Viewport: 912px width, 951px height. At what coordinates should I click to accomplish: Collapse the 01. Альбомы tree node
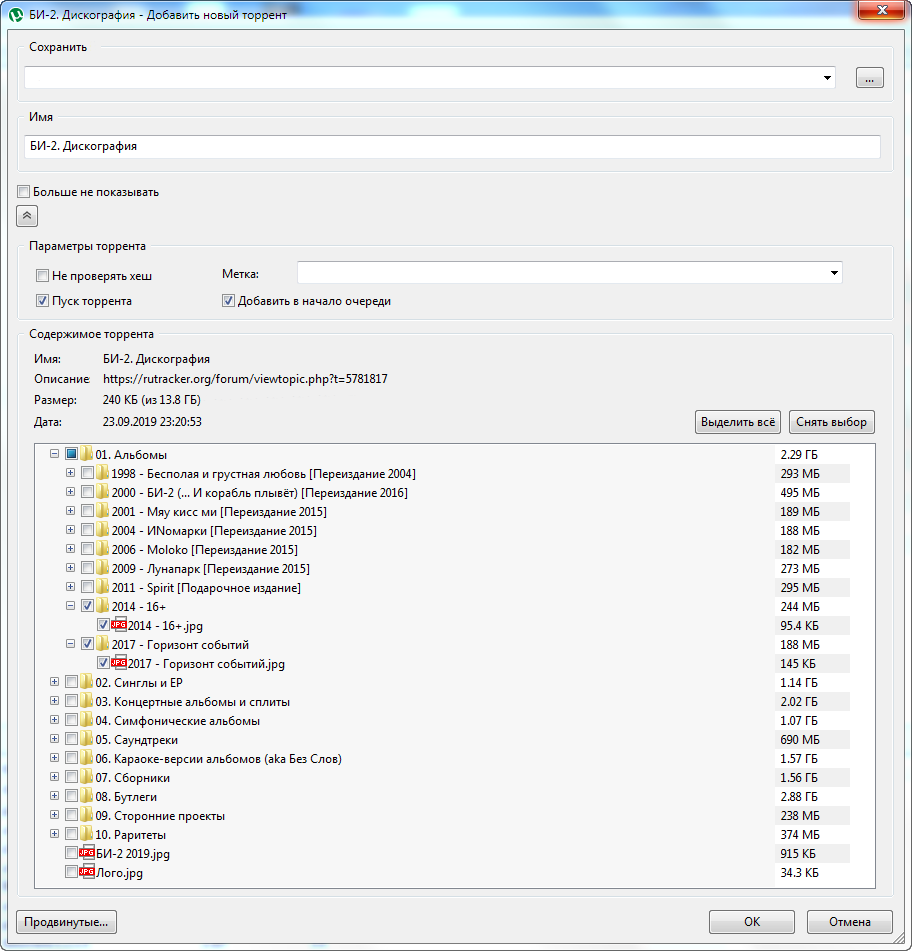coord(55,454)
